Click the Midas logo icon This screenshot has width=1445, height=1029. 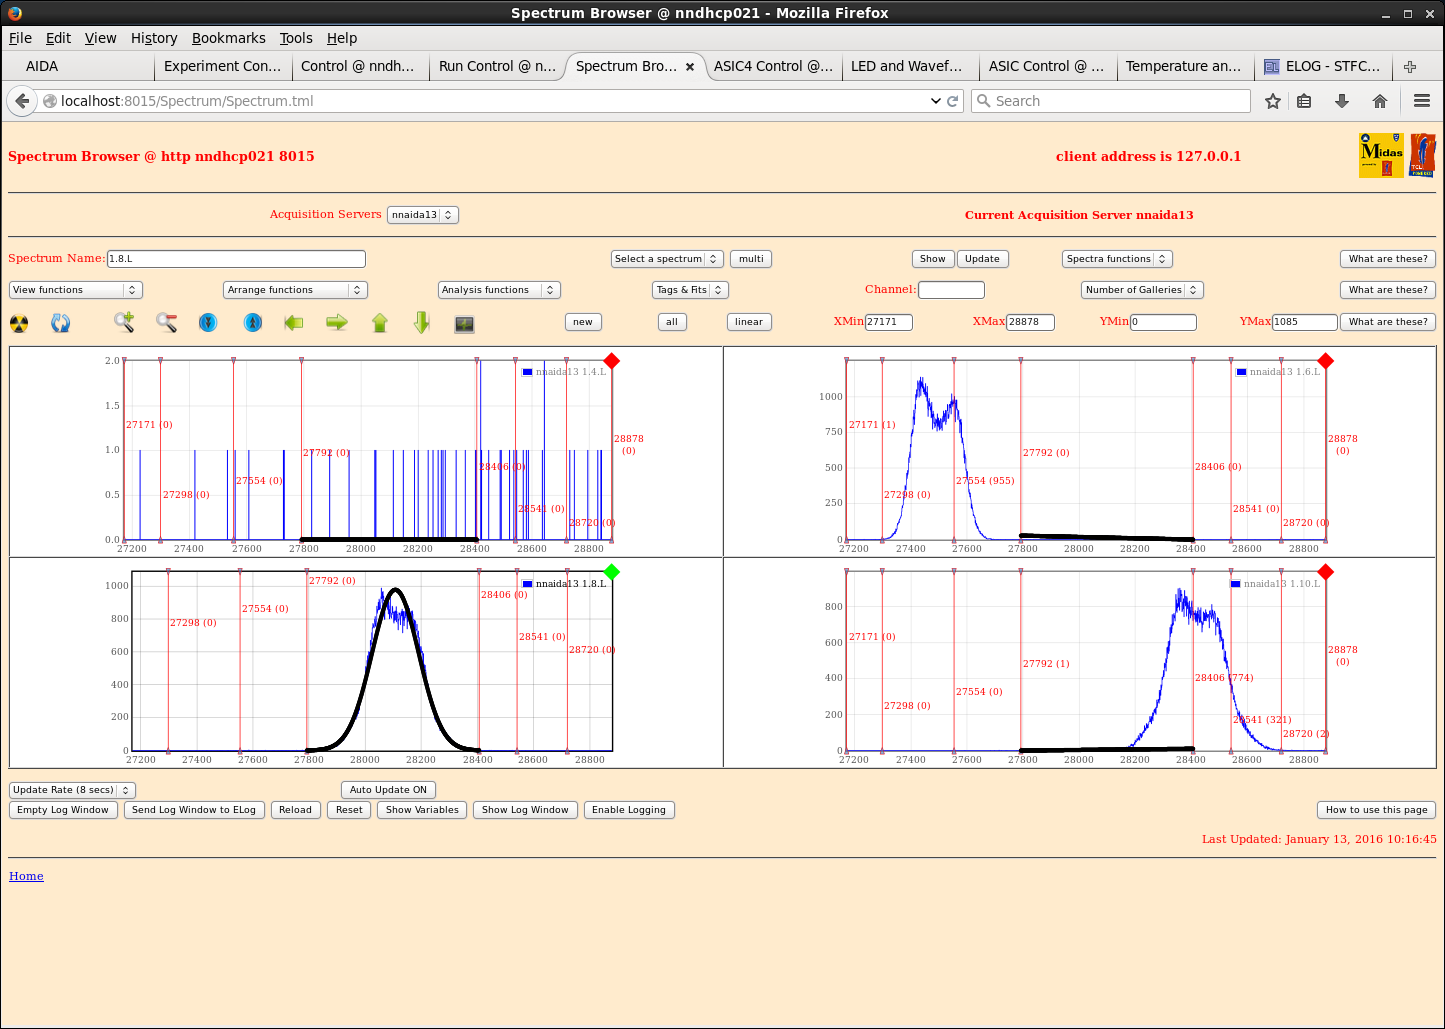tap(1381, 156)
